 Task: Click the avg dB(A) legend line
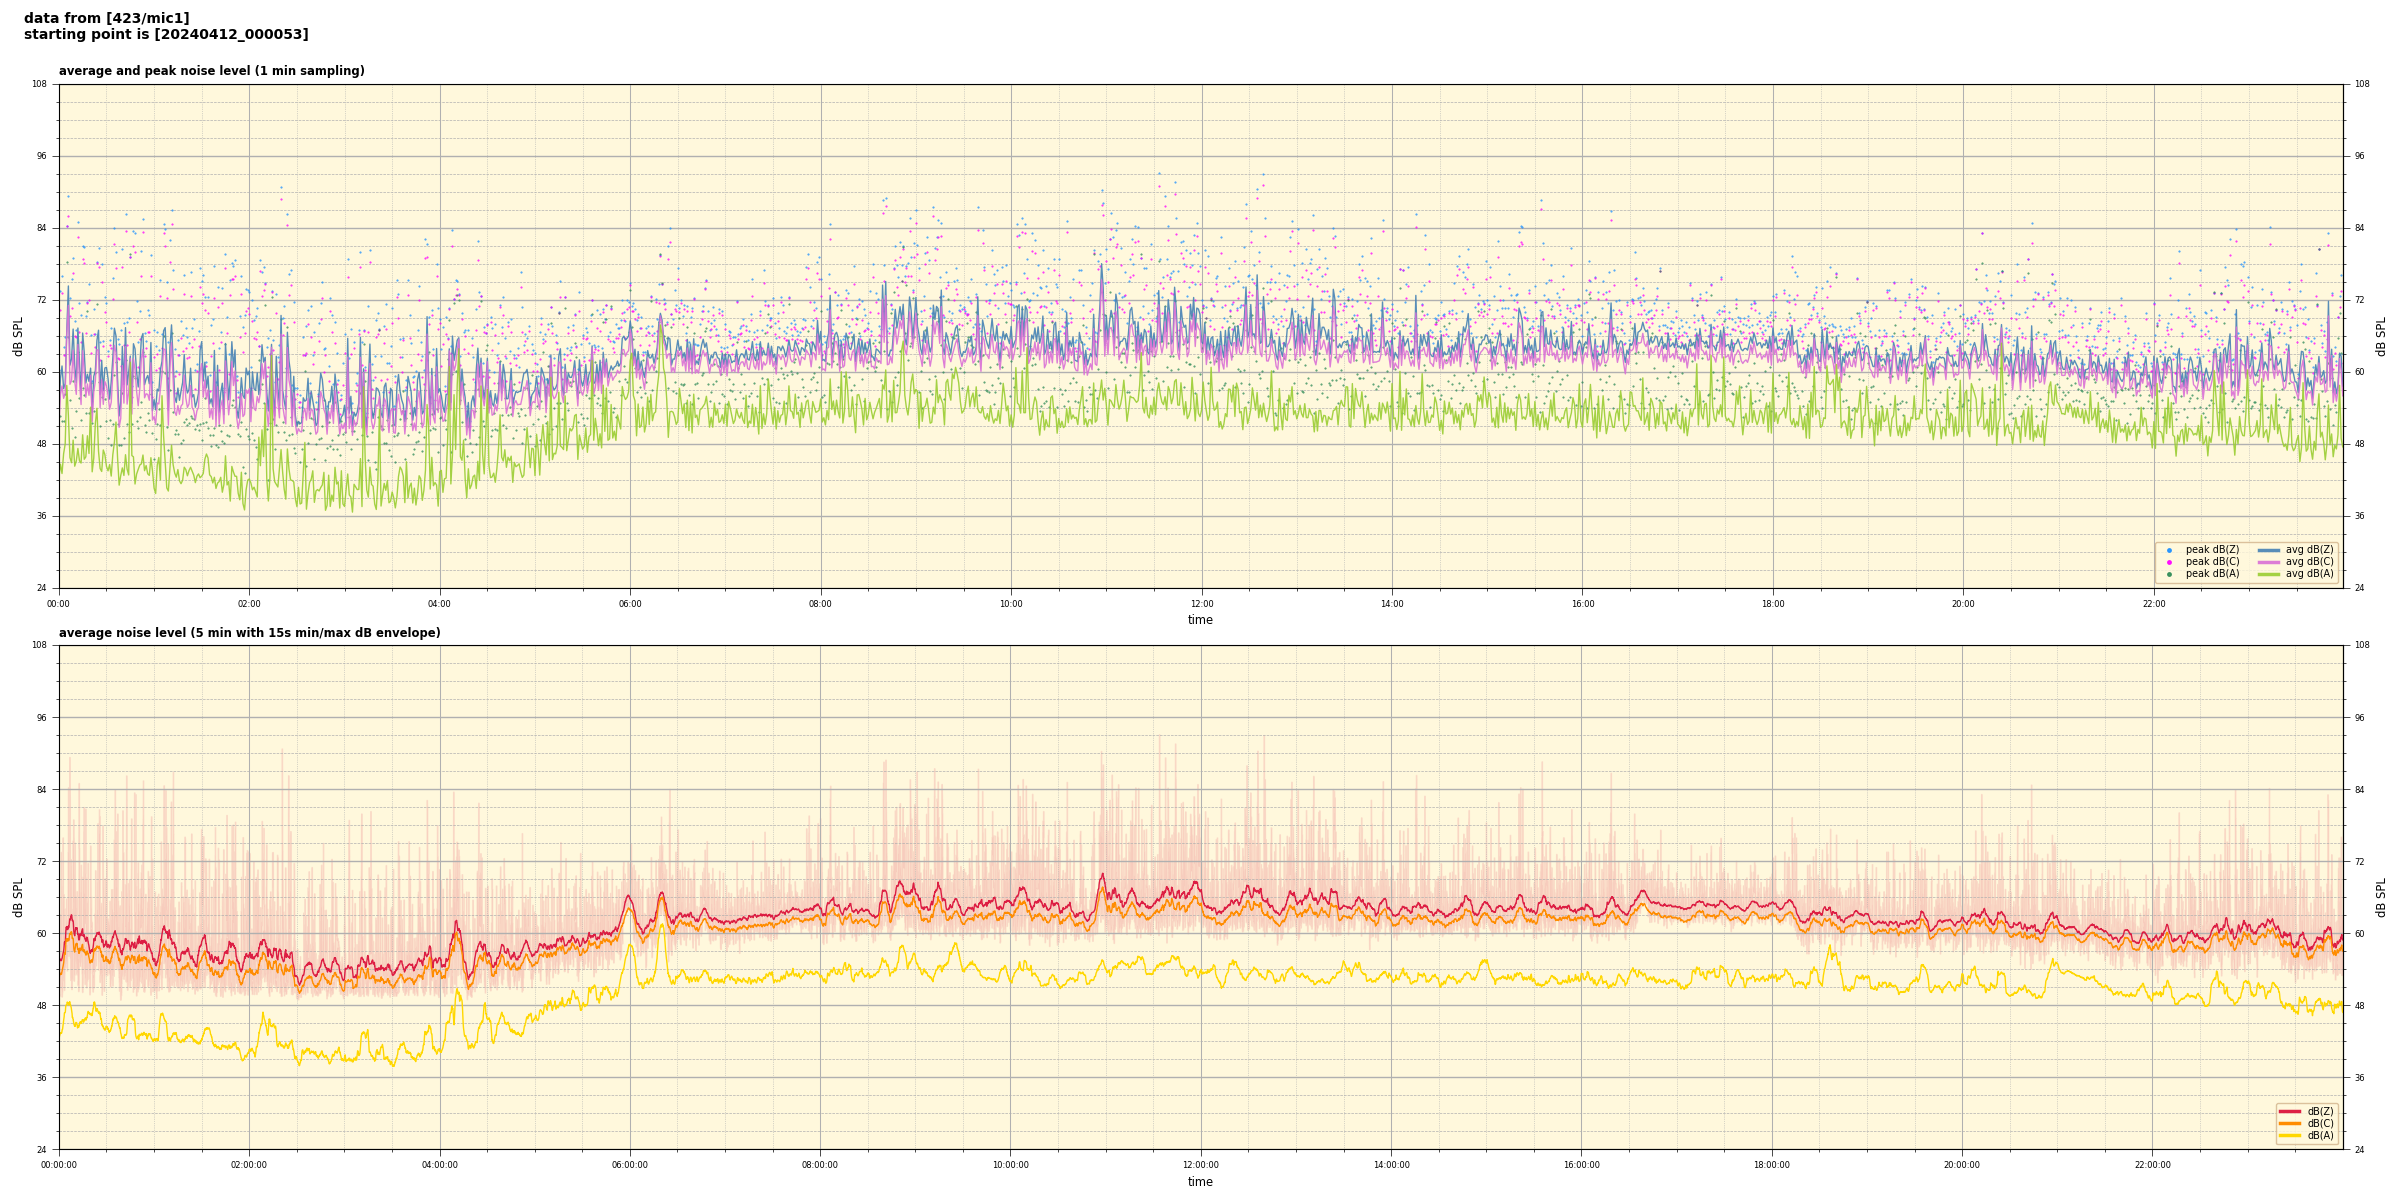(2269, 574)
